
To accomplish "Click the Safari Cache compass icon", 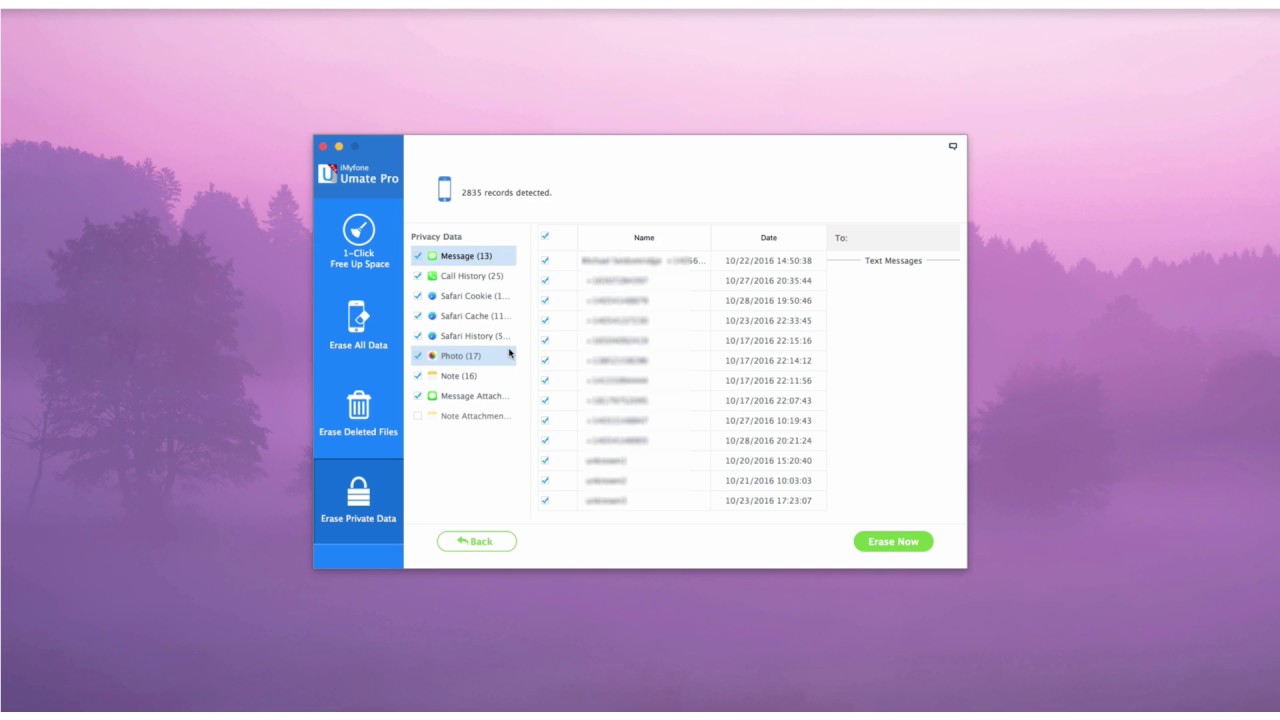I will [x=432, y=316].
